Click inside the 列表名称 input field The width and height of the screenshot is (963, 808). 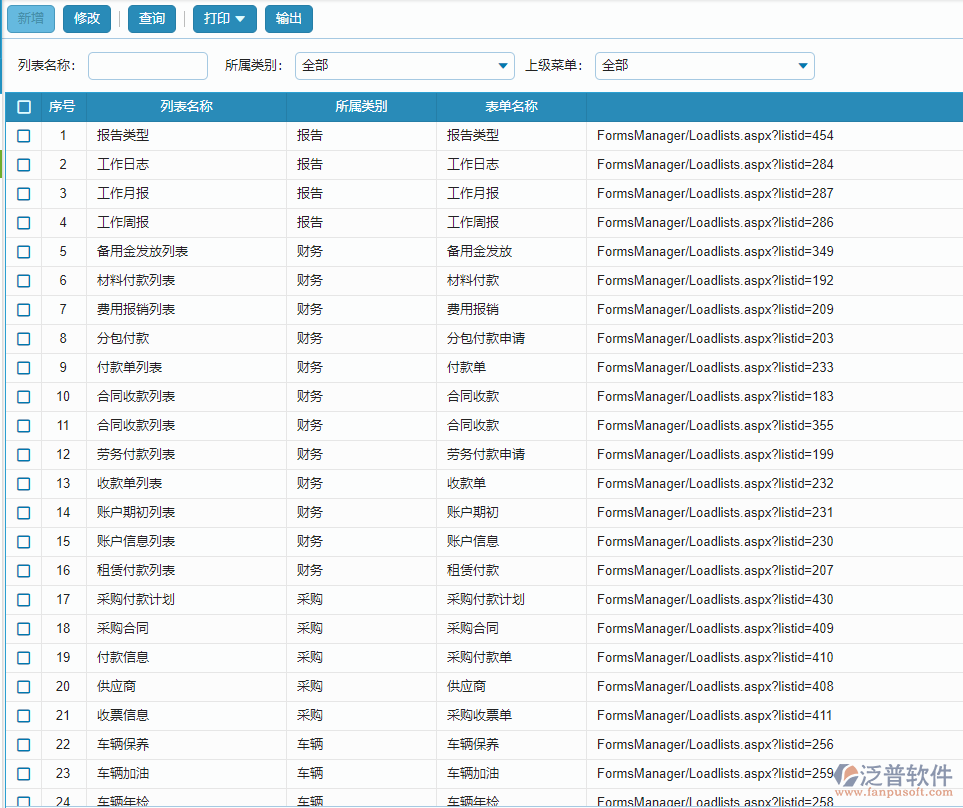tap(147, 66)
